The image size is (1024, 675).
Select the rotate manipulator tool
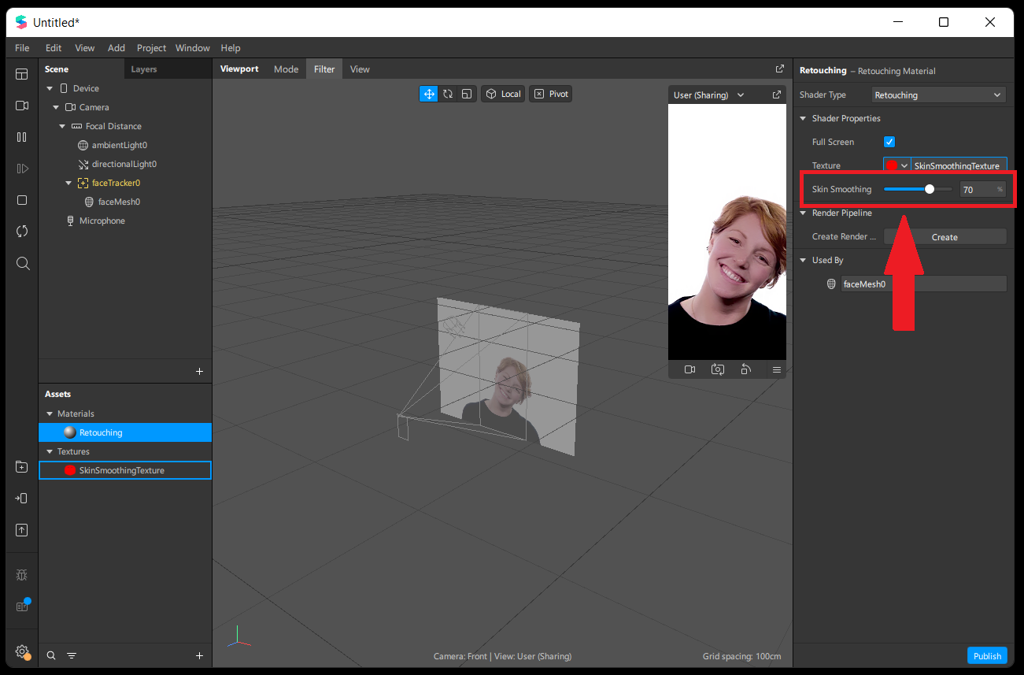coord(447,94)
